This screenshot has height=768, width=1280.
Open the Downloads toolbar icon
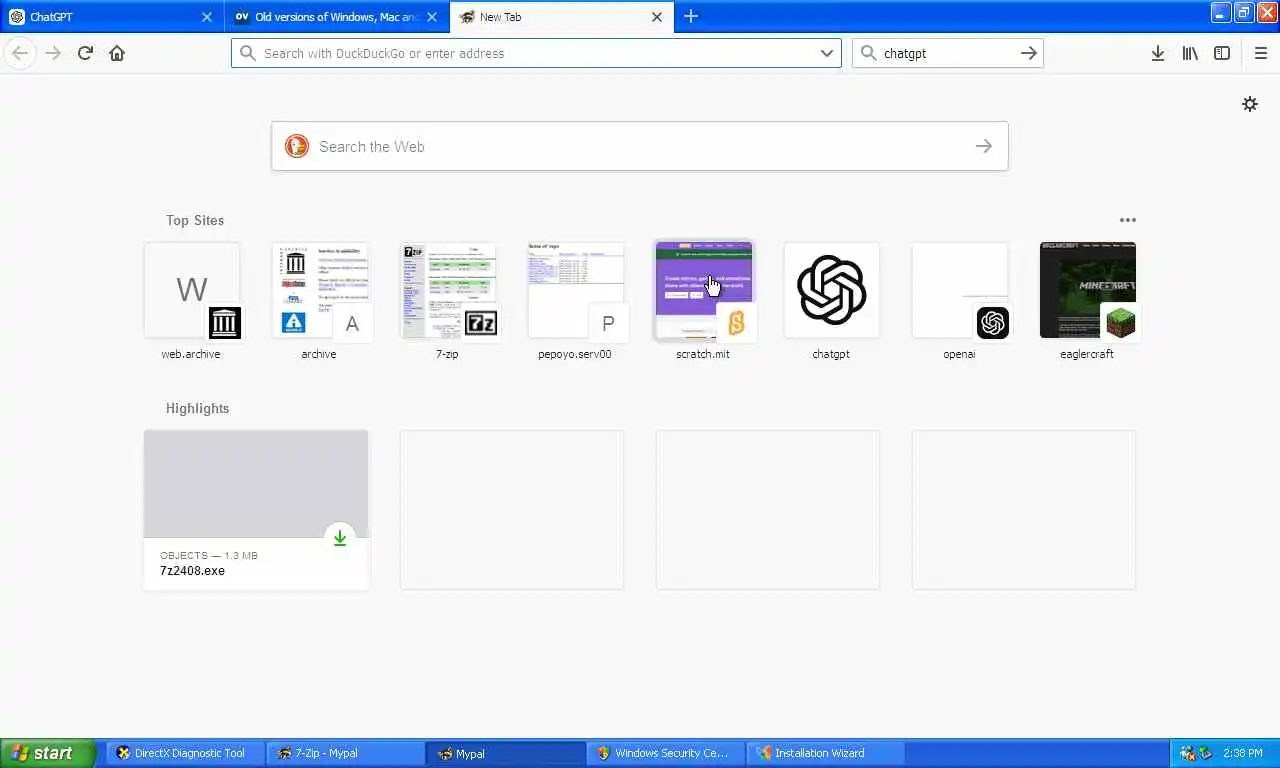pyautogui.click(x=1157, y=53)
